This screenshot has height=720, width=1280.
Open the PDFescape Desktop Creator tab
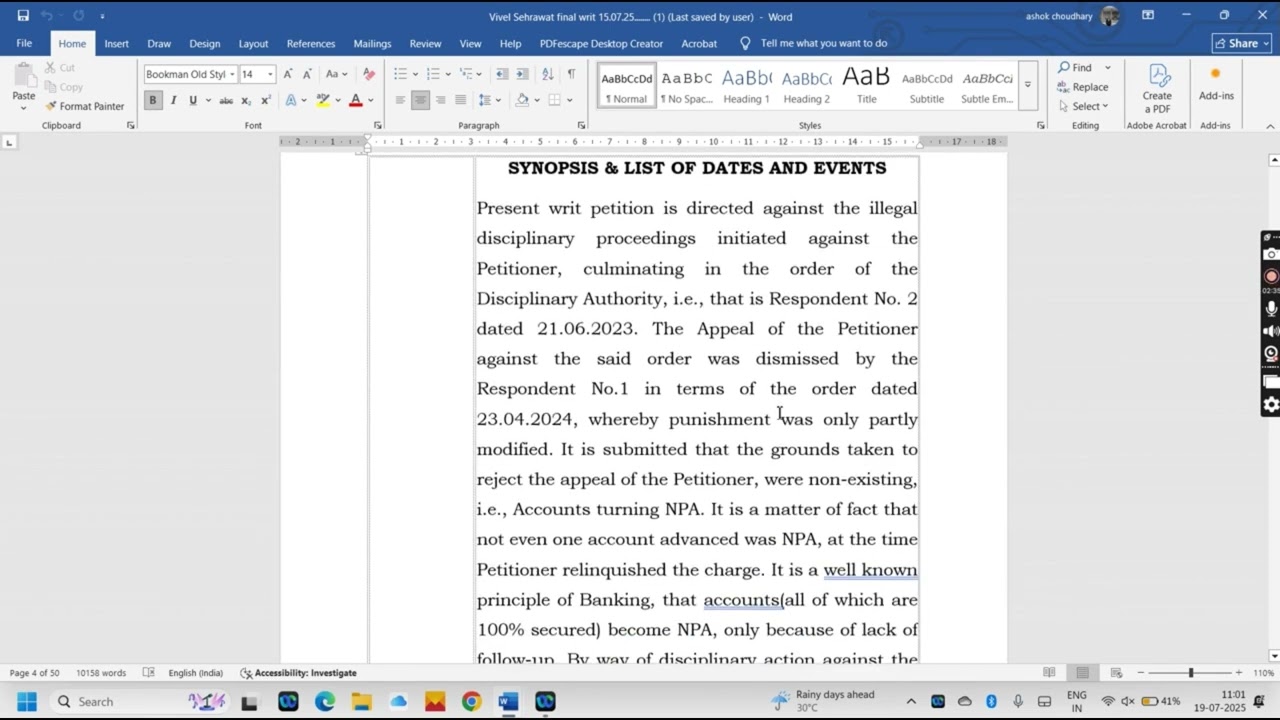click(601, 43)
